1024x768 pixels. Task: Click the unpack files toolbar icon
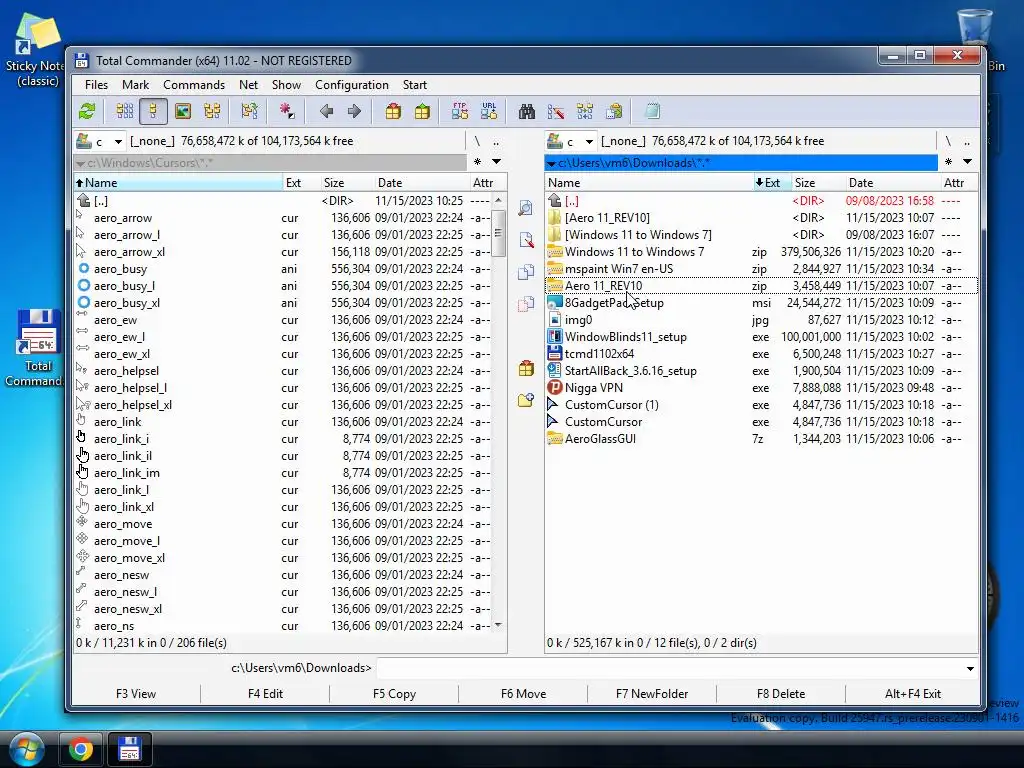[x=423, y=112]
